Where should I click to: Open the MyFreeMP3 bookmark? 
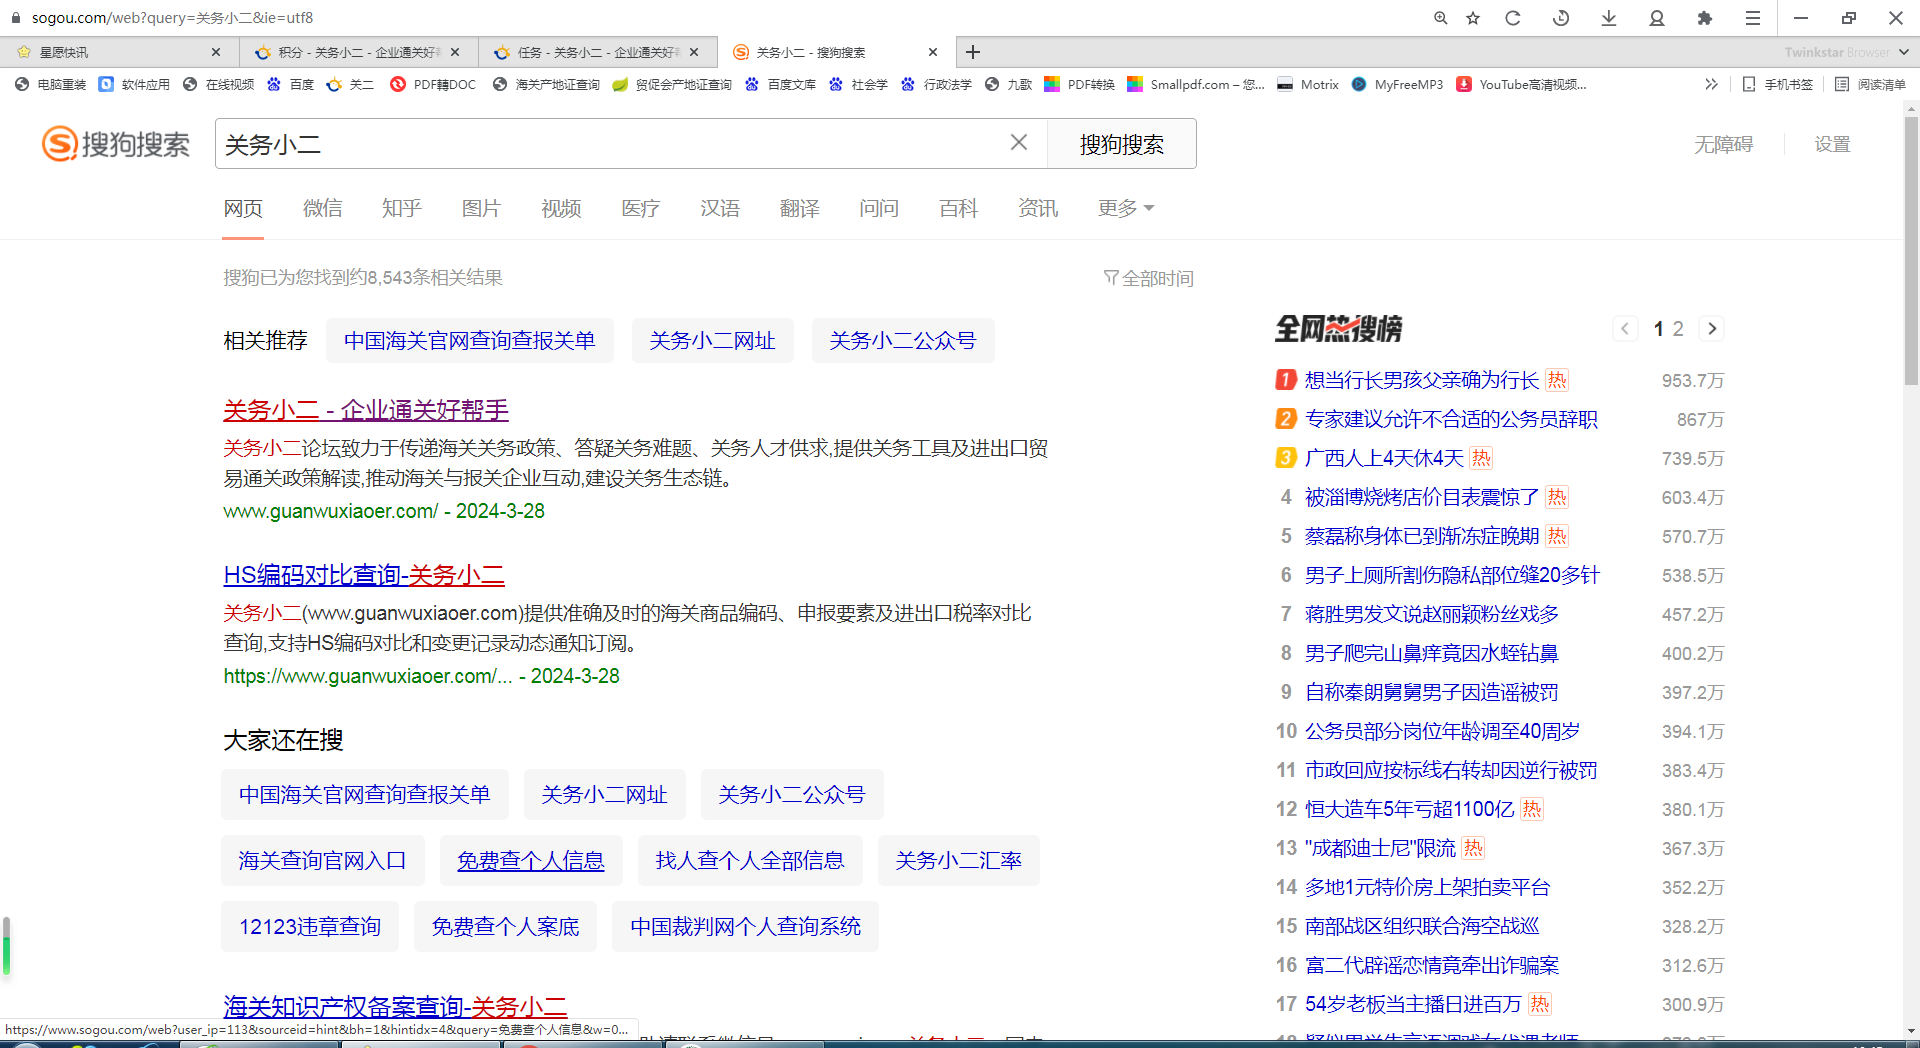coord(1397,84)
